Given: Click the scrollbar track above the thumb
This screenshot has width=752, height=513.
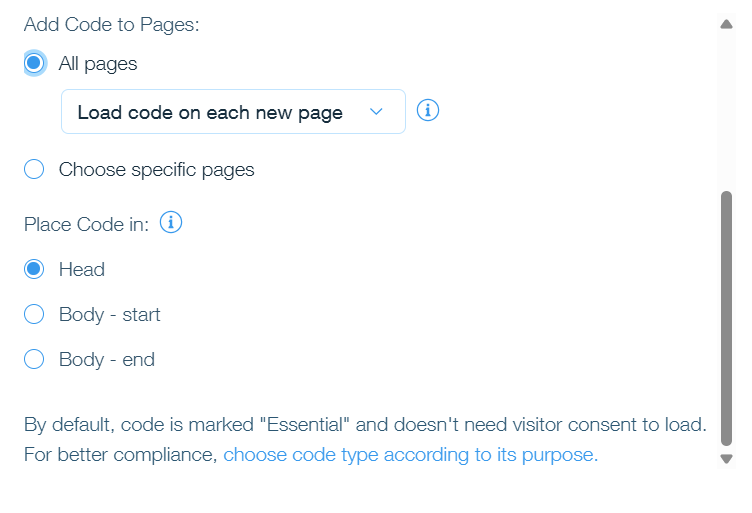Looking at the screenshot, I should point(727,110).
